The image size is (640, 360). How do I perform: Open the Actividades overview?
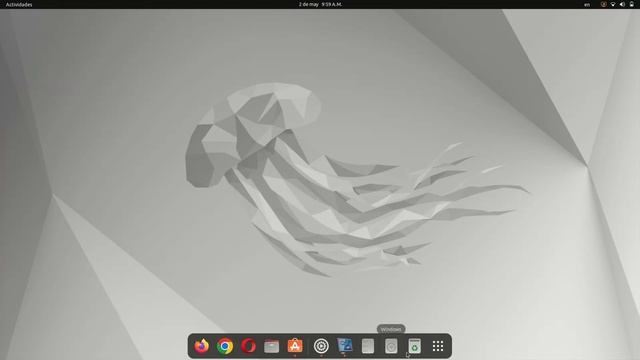point(19,4)
